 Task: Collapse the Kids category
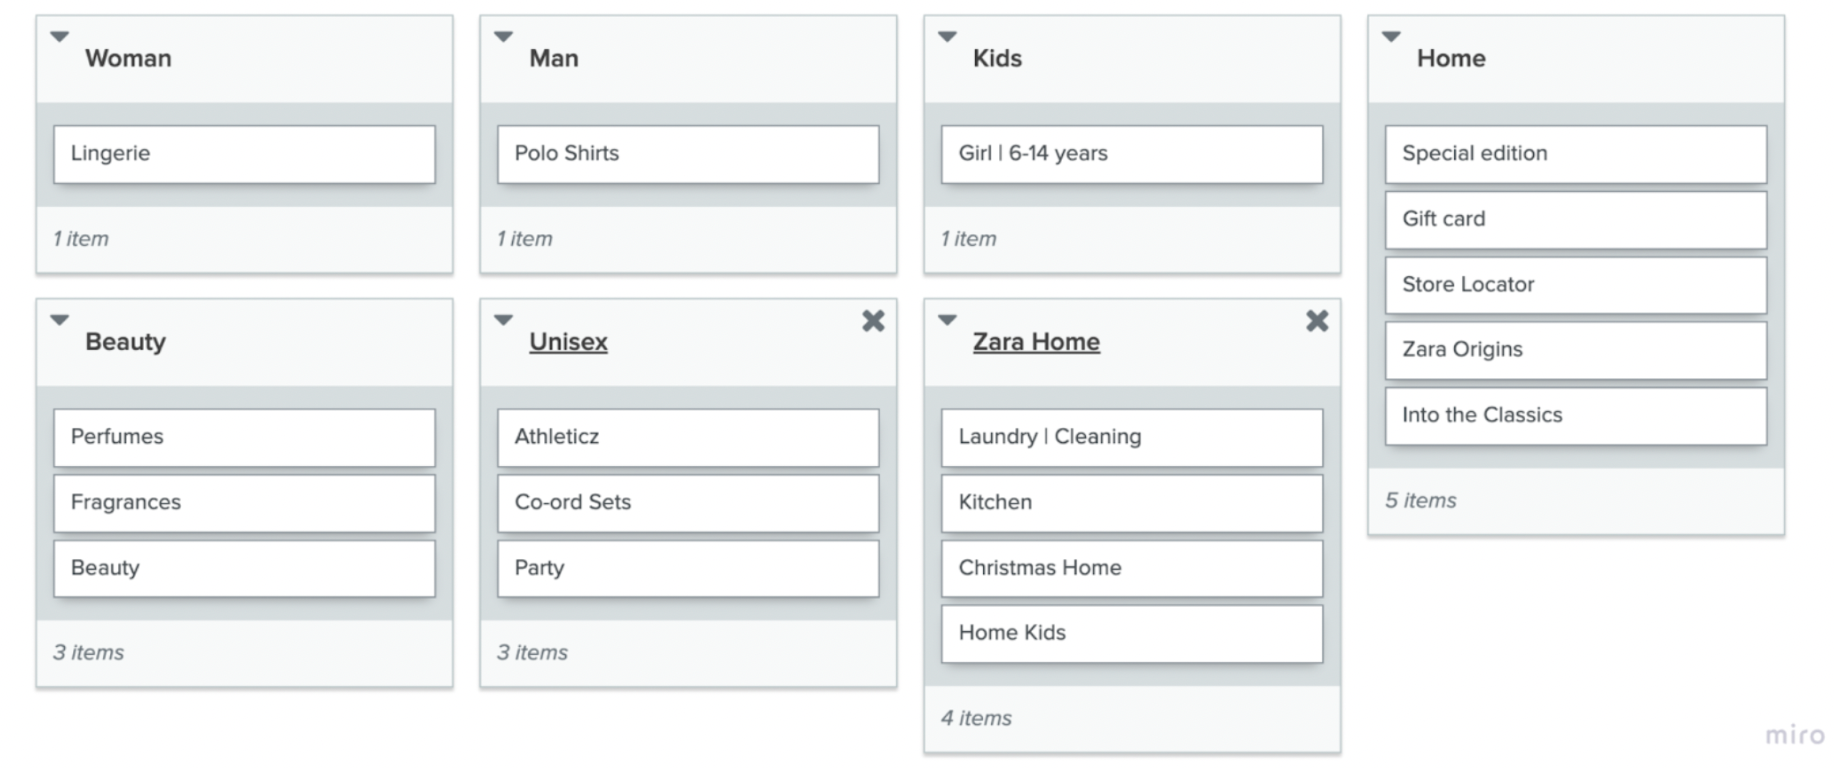947,37
